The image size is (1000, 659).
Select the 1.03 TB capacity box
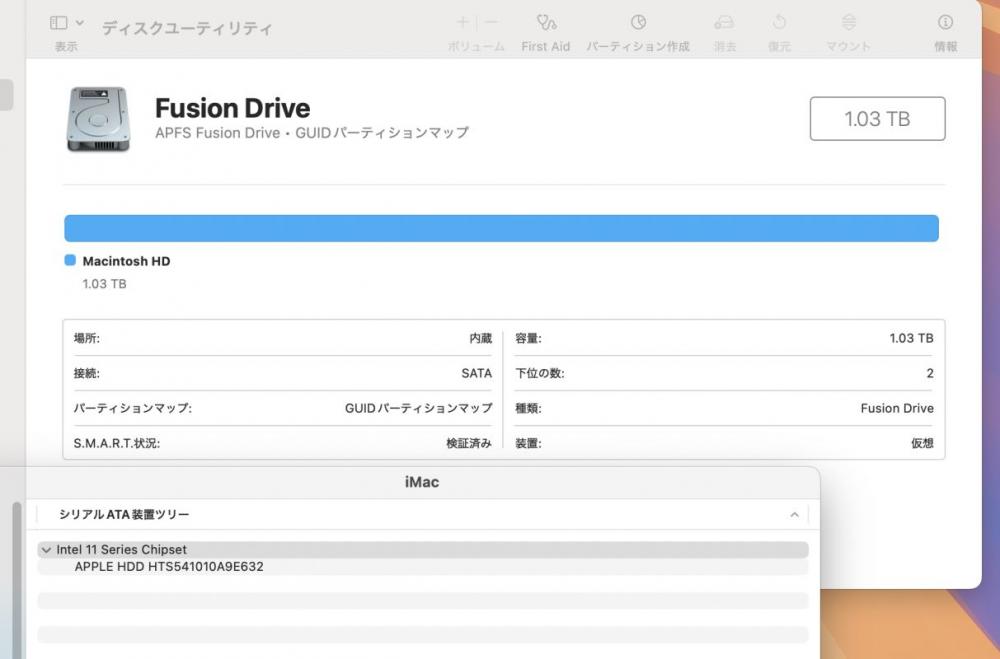(x=878, y=119)
